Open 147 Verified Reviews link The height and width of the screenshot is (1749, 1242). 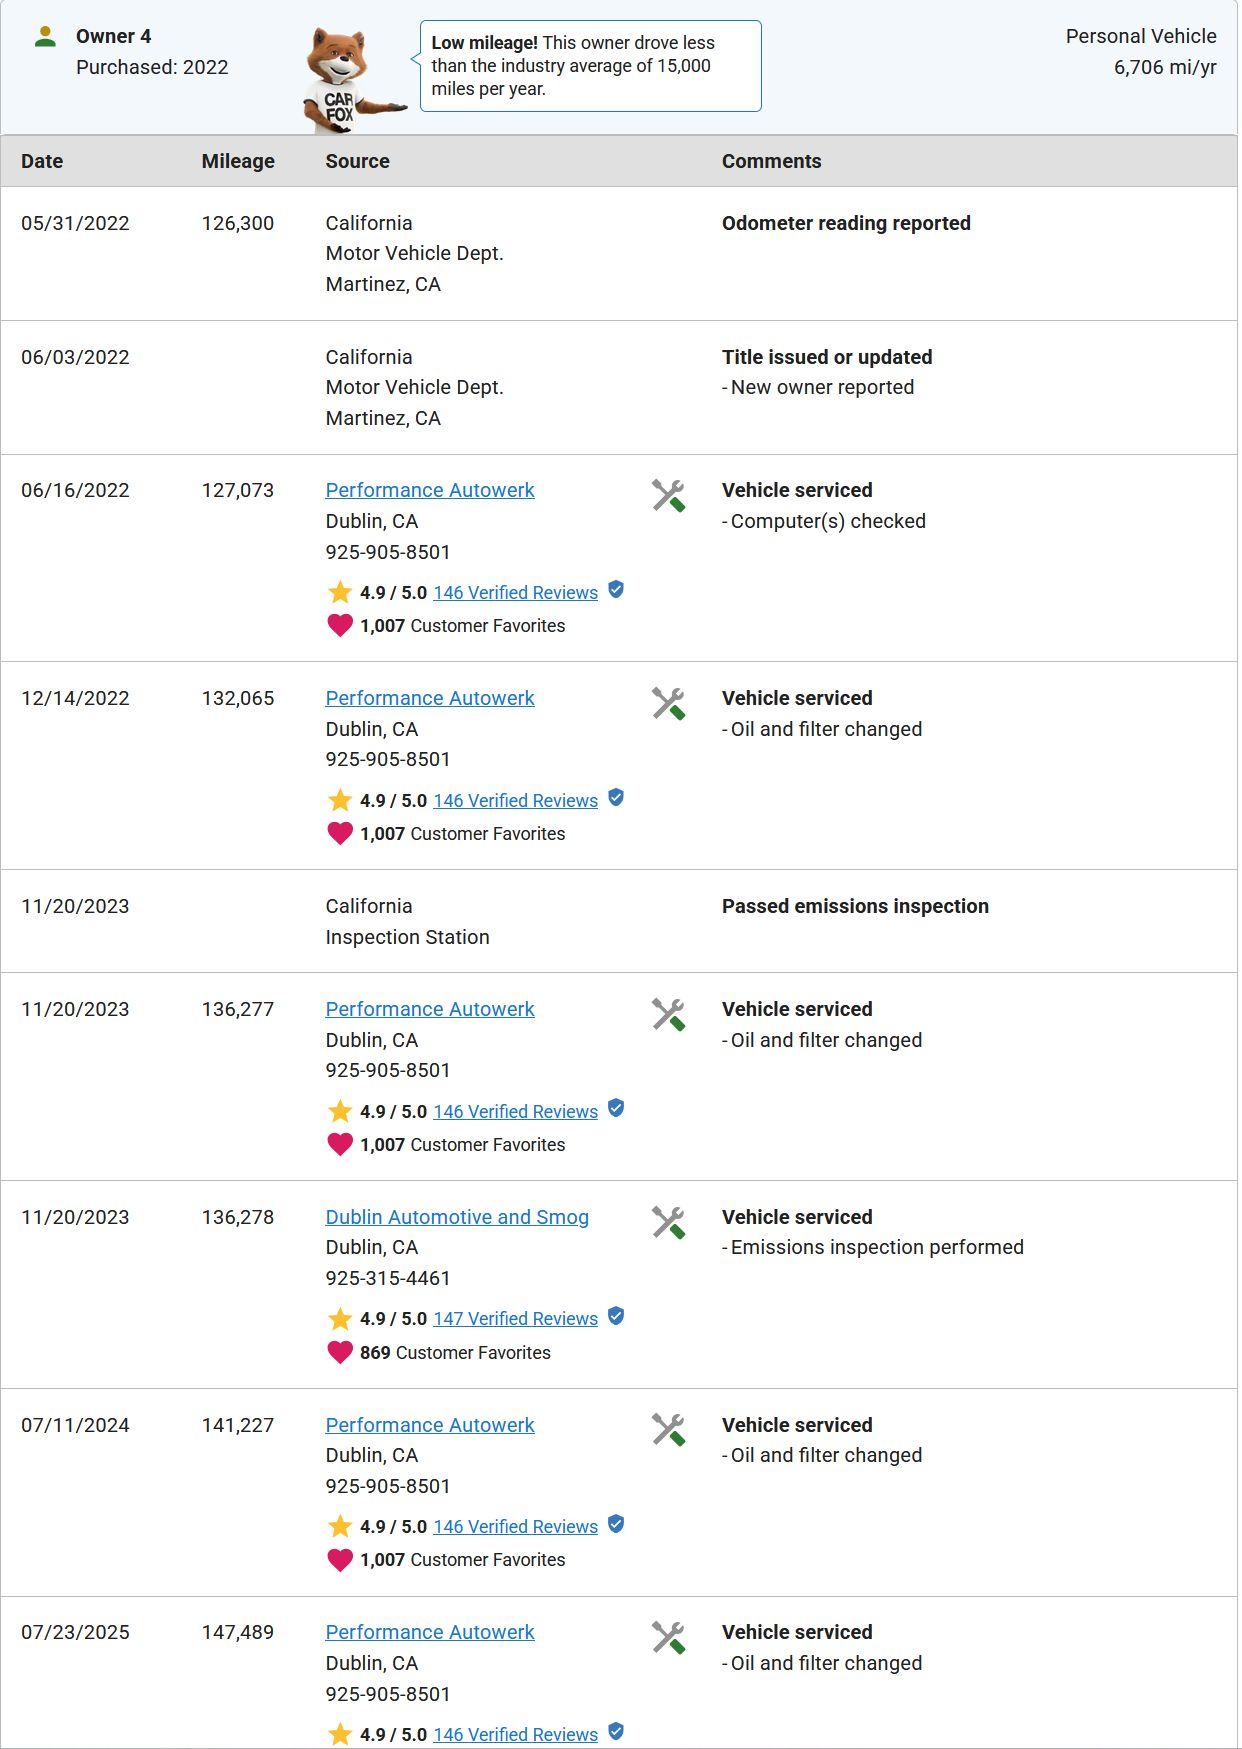coord(515,1319)
